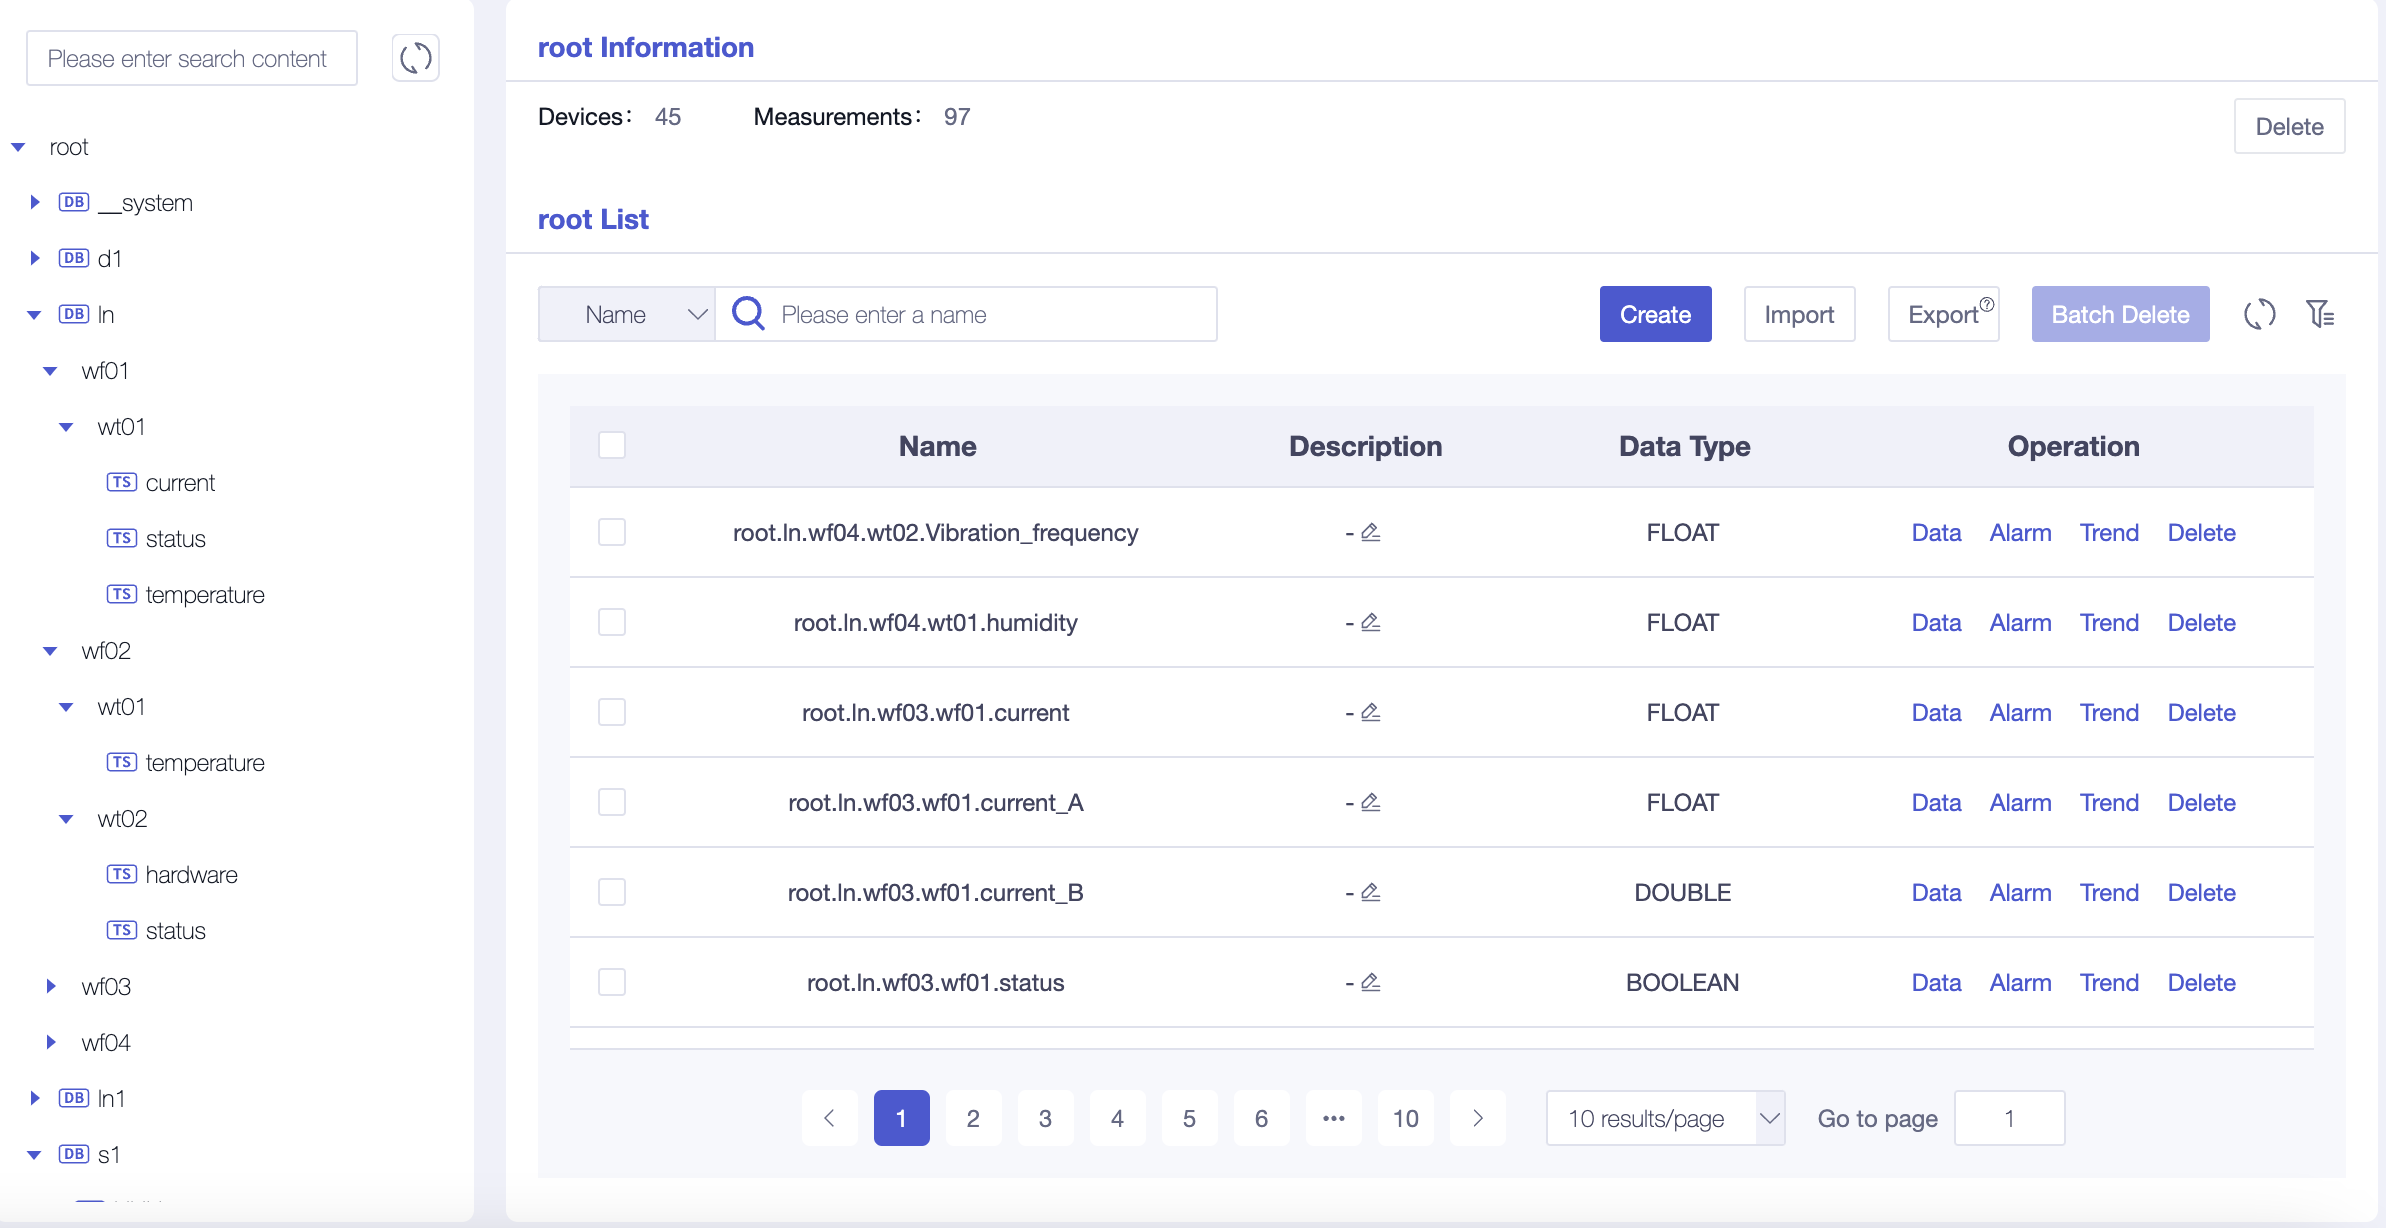Select the temperature timeseries under wf01
The width and height of the screenshot is (2386, 1228).
point(205,594)
